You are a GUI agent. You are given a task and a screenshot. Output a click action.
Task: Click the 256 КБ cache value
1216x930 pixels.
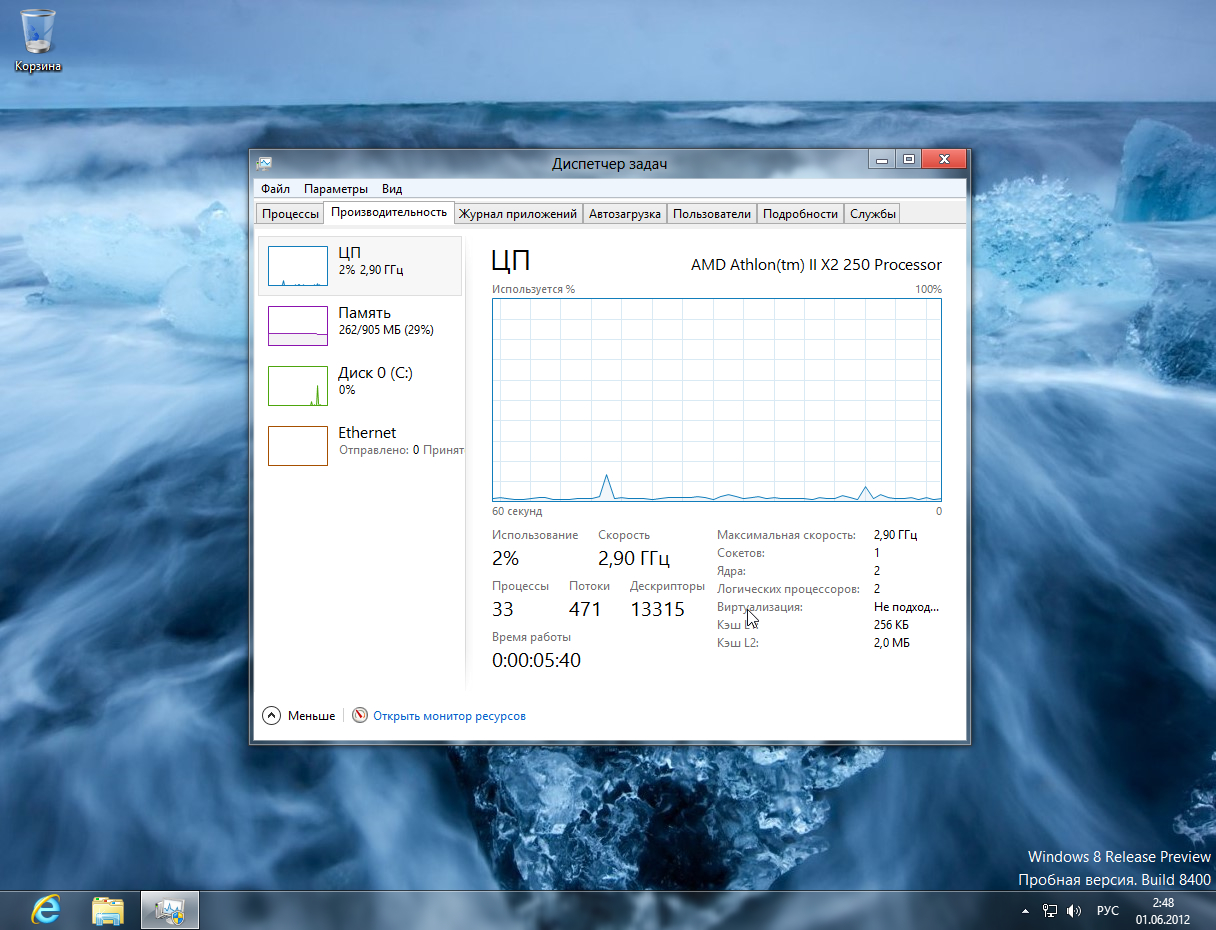(x=892, y=625)
